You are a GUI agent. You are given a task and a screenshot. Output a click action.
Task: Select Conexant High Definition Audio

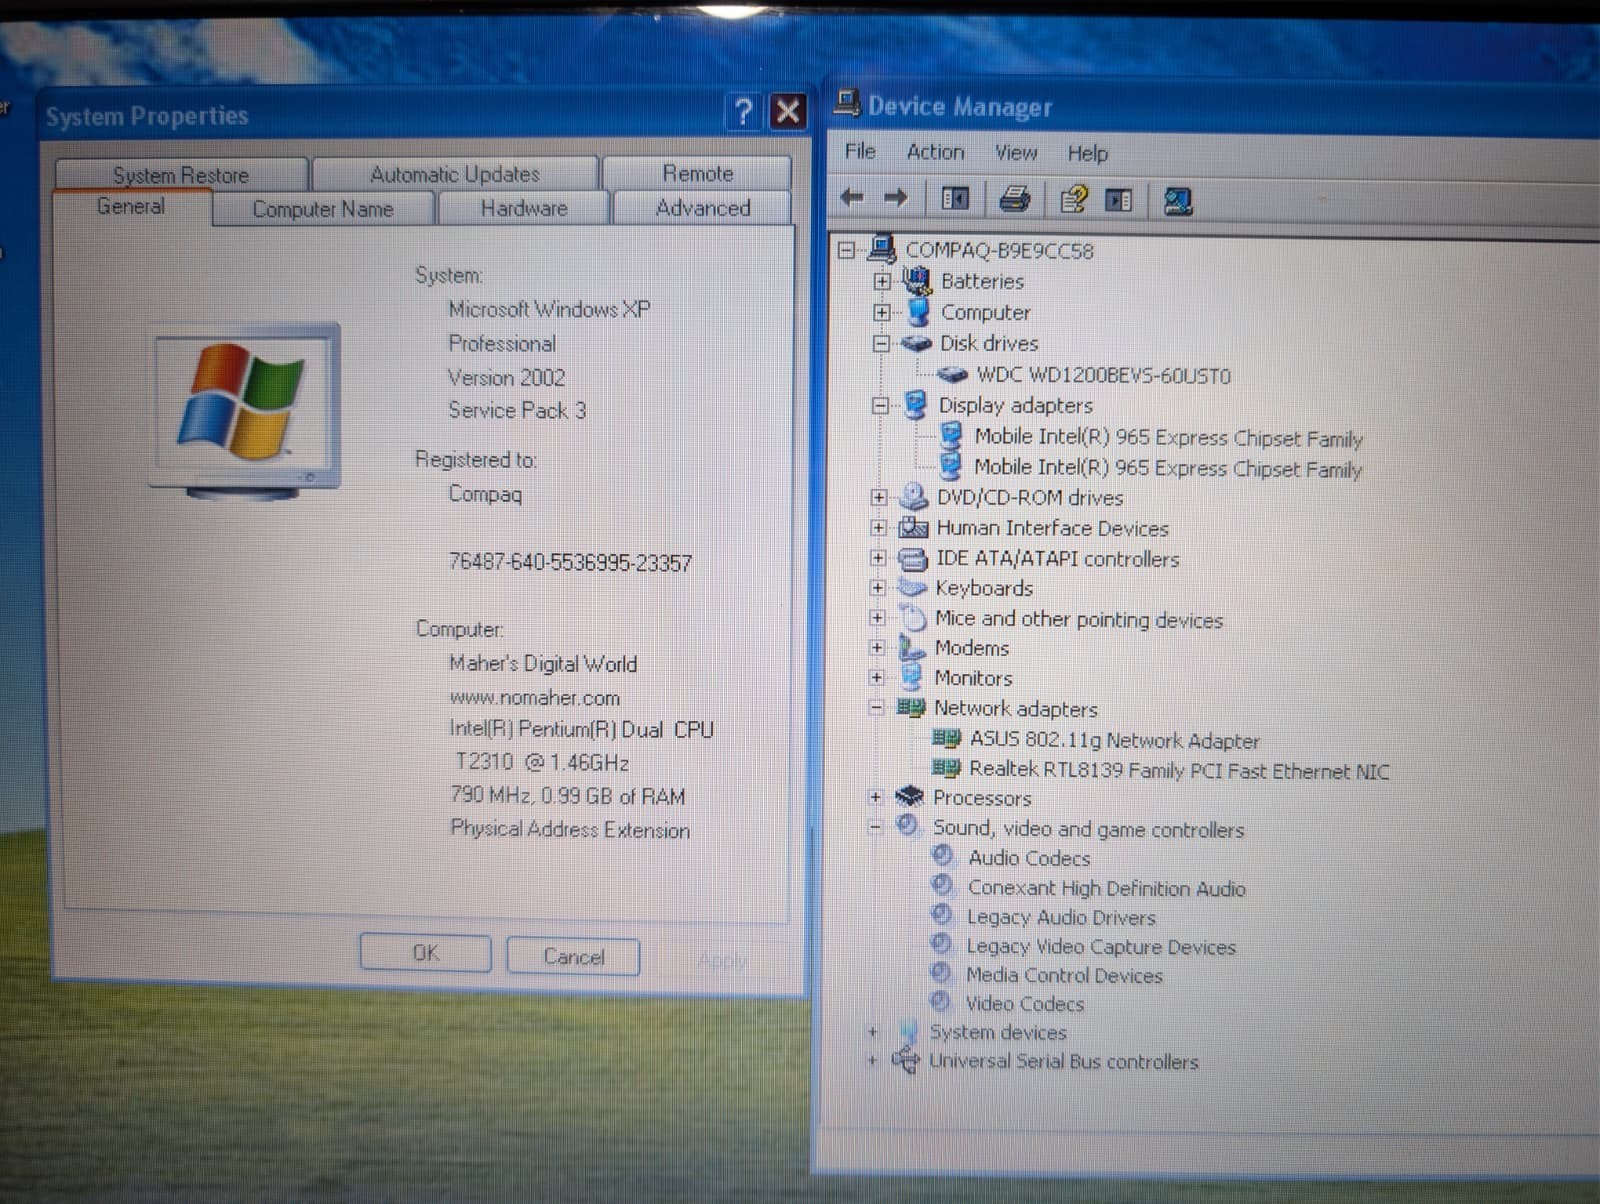[x=1106, y=888]
